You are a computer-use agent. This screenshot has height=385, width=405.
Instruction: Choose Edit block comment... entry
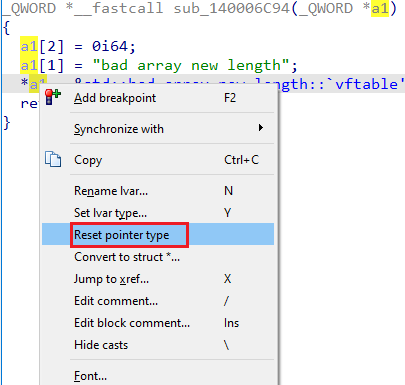click(x=158, y=323)
